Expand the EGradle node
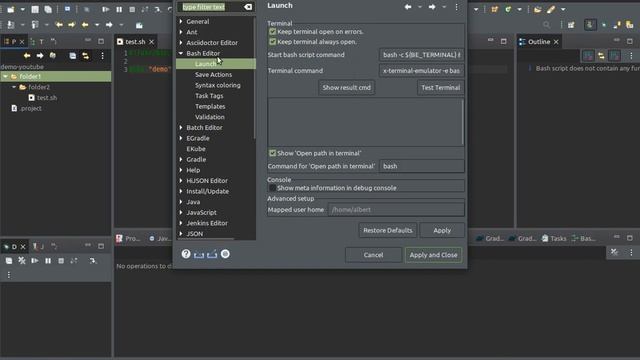This screenshot has height=360, width=640. click(x=181, y=138)
